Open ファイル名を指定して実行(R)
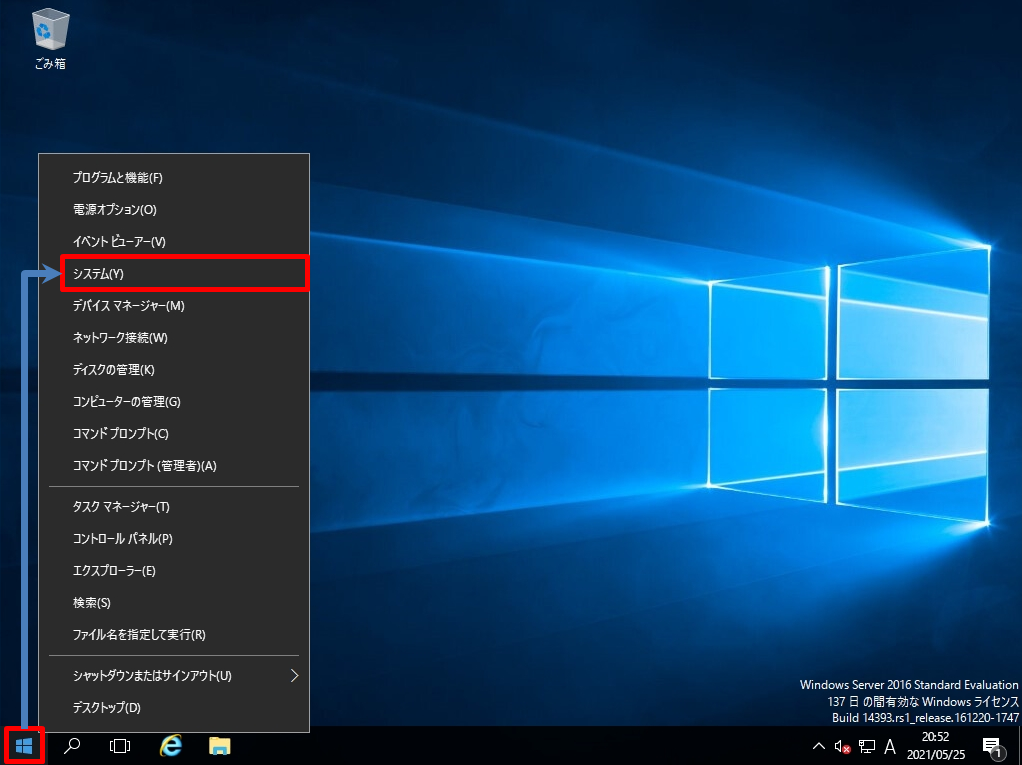This screenshot has width=1022, height=765. pos(174,634)
